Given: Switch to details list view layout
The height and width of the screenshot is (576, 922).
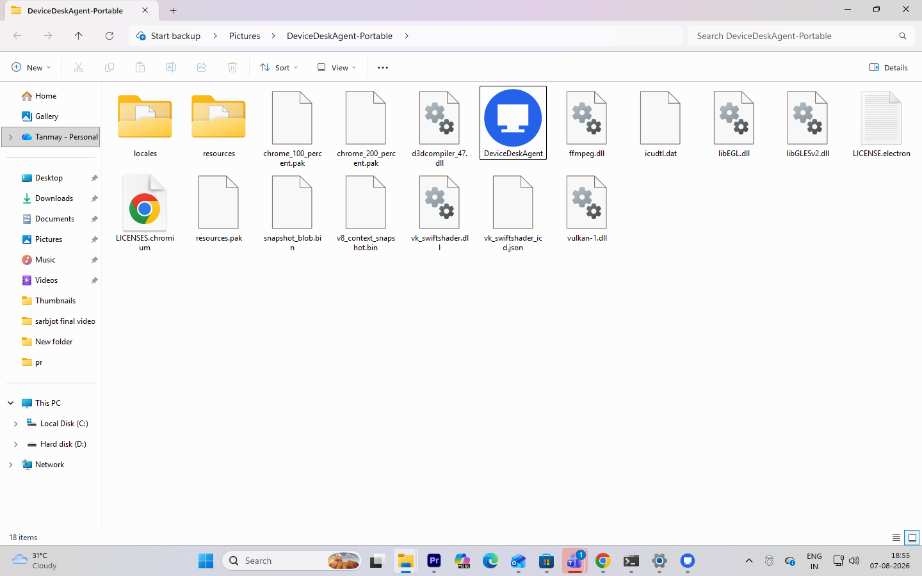Looking at the screenshot, I should pos(896,537).
